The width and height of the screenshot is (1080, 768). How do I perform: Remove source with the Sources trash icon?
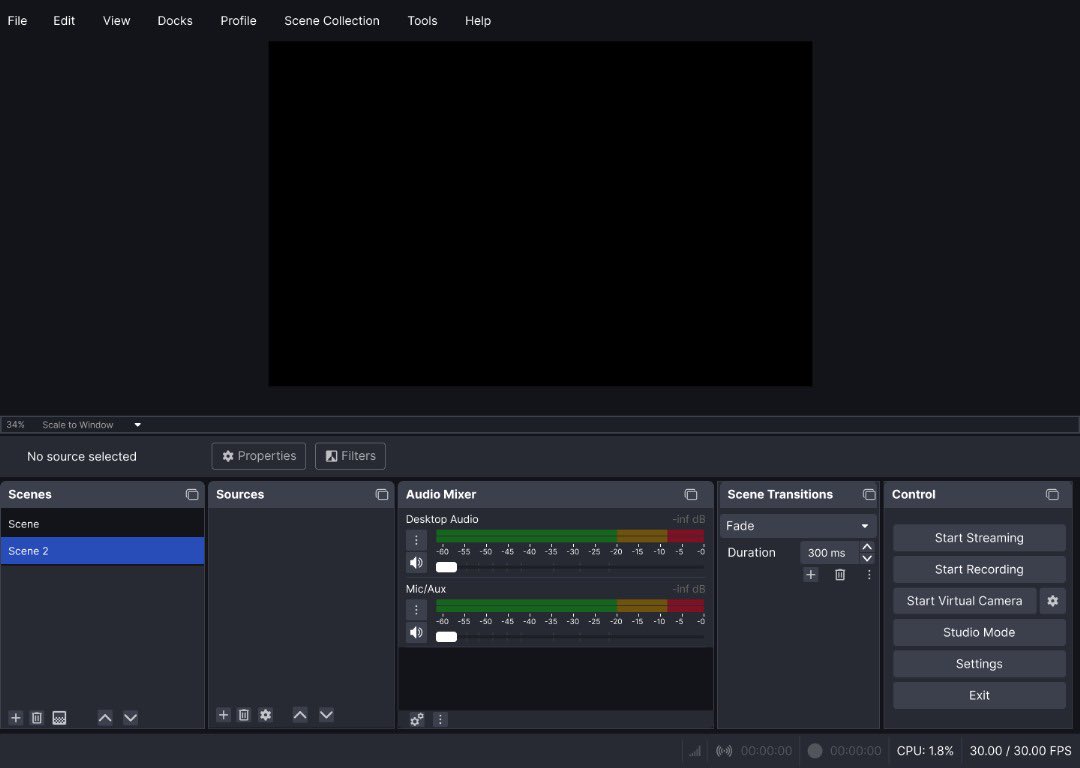click(x=244, y=715)
